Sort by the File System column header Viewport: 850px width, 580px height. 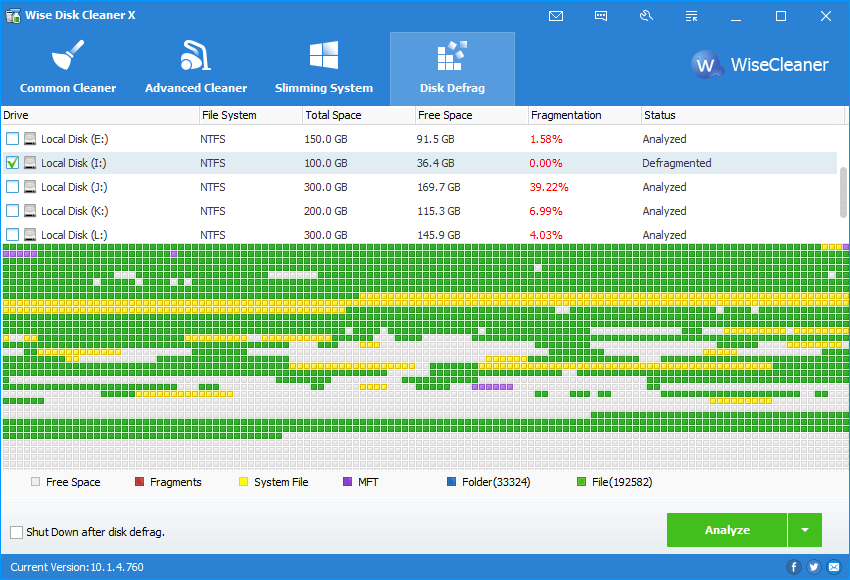(250, 115)
